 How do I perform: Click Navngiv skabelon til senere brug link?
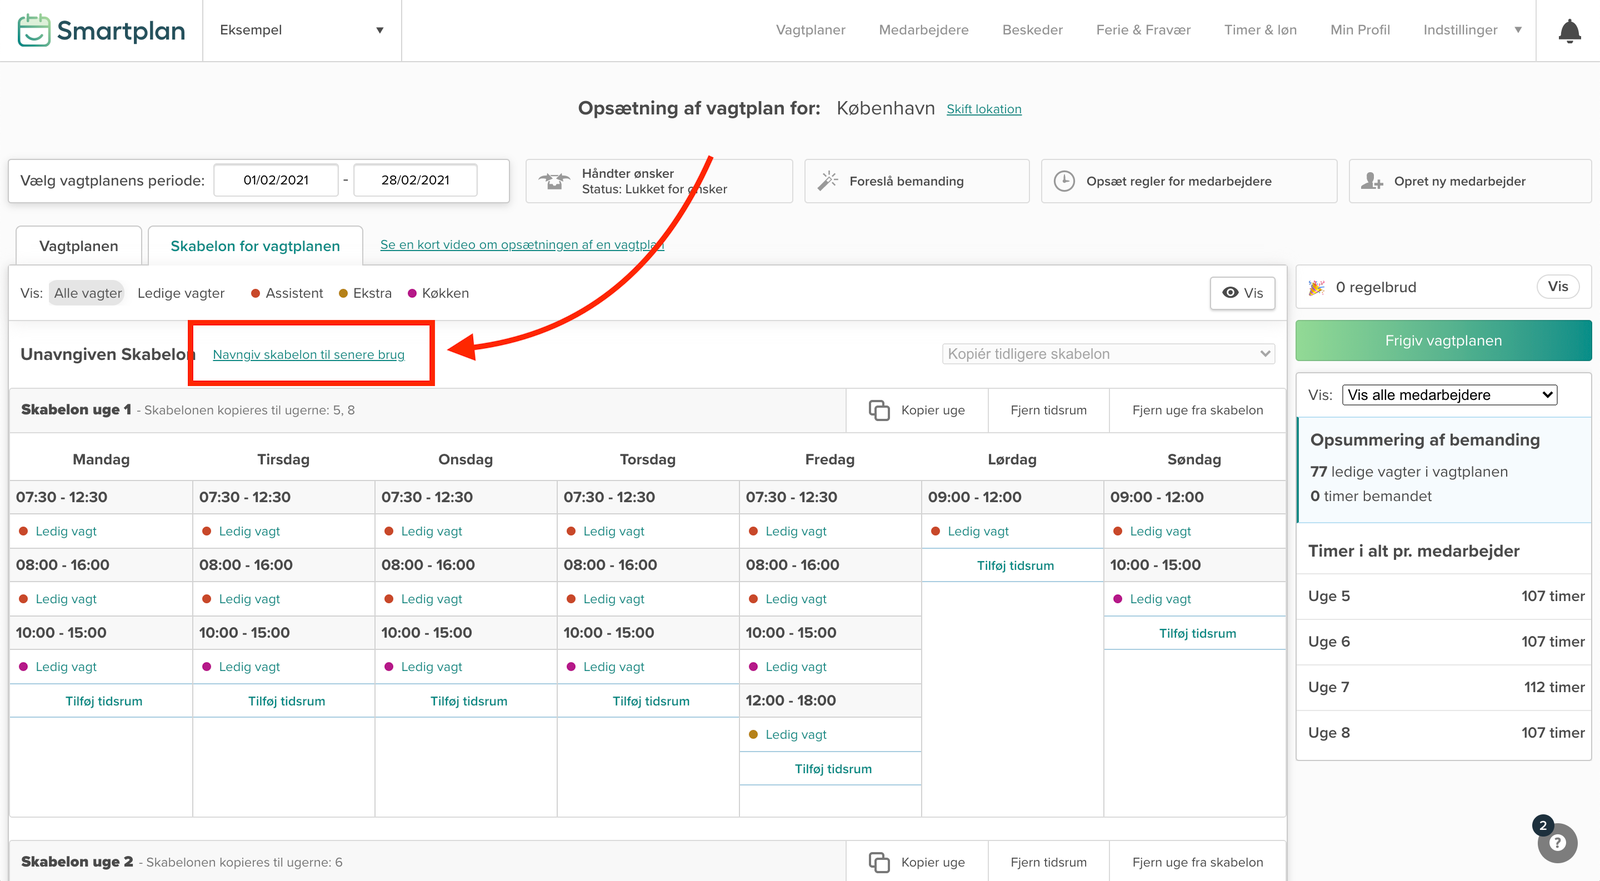[x=308, y=355]
